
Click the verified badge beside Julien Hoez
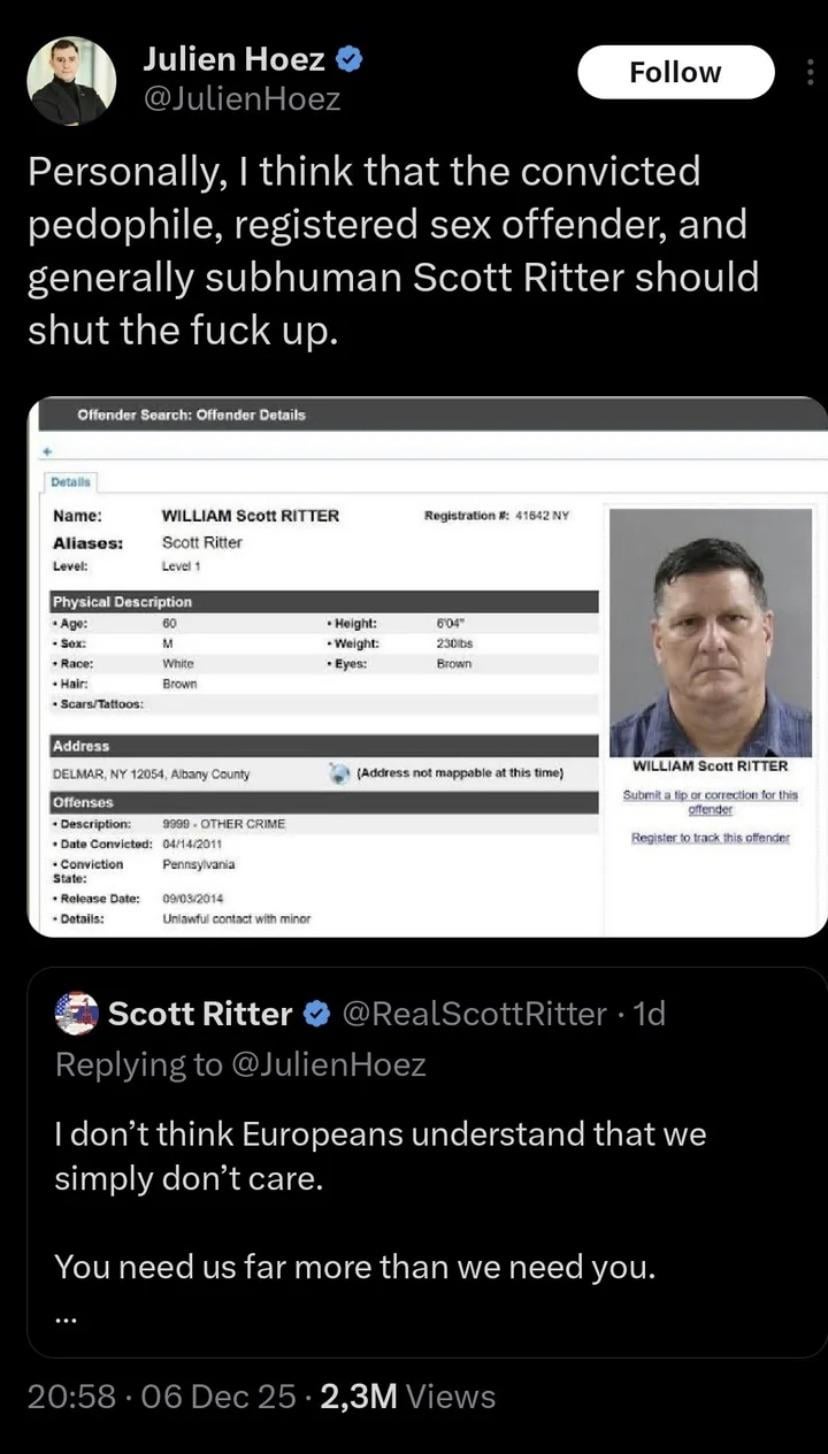[x=348, y=60]
